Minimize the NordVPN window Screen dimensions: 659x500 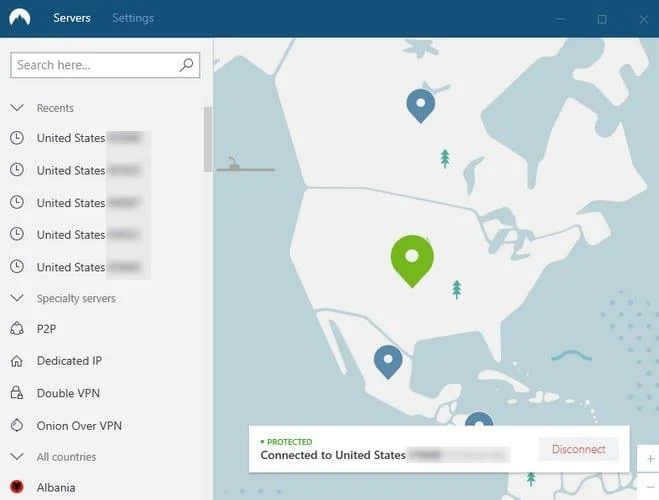[x=560, y=19]
